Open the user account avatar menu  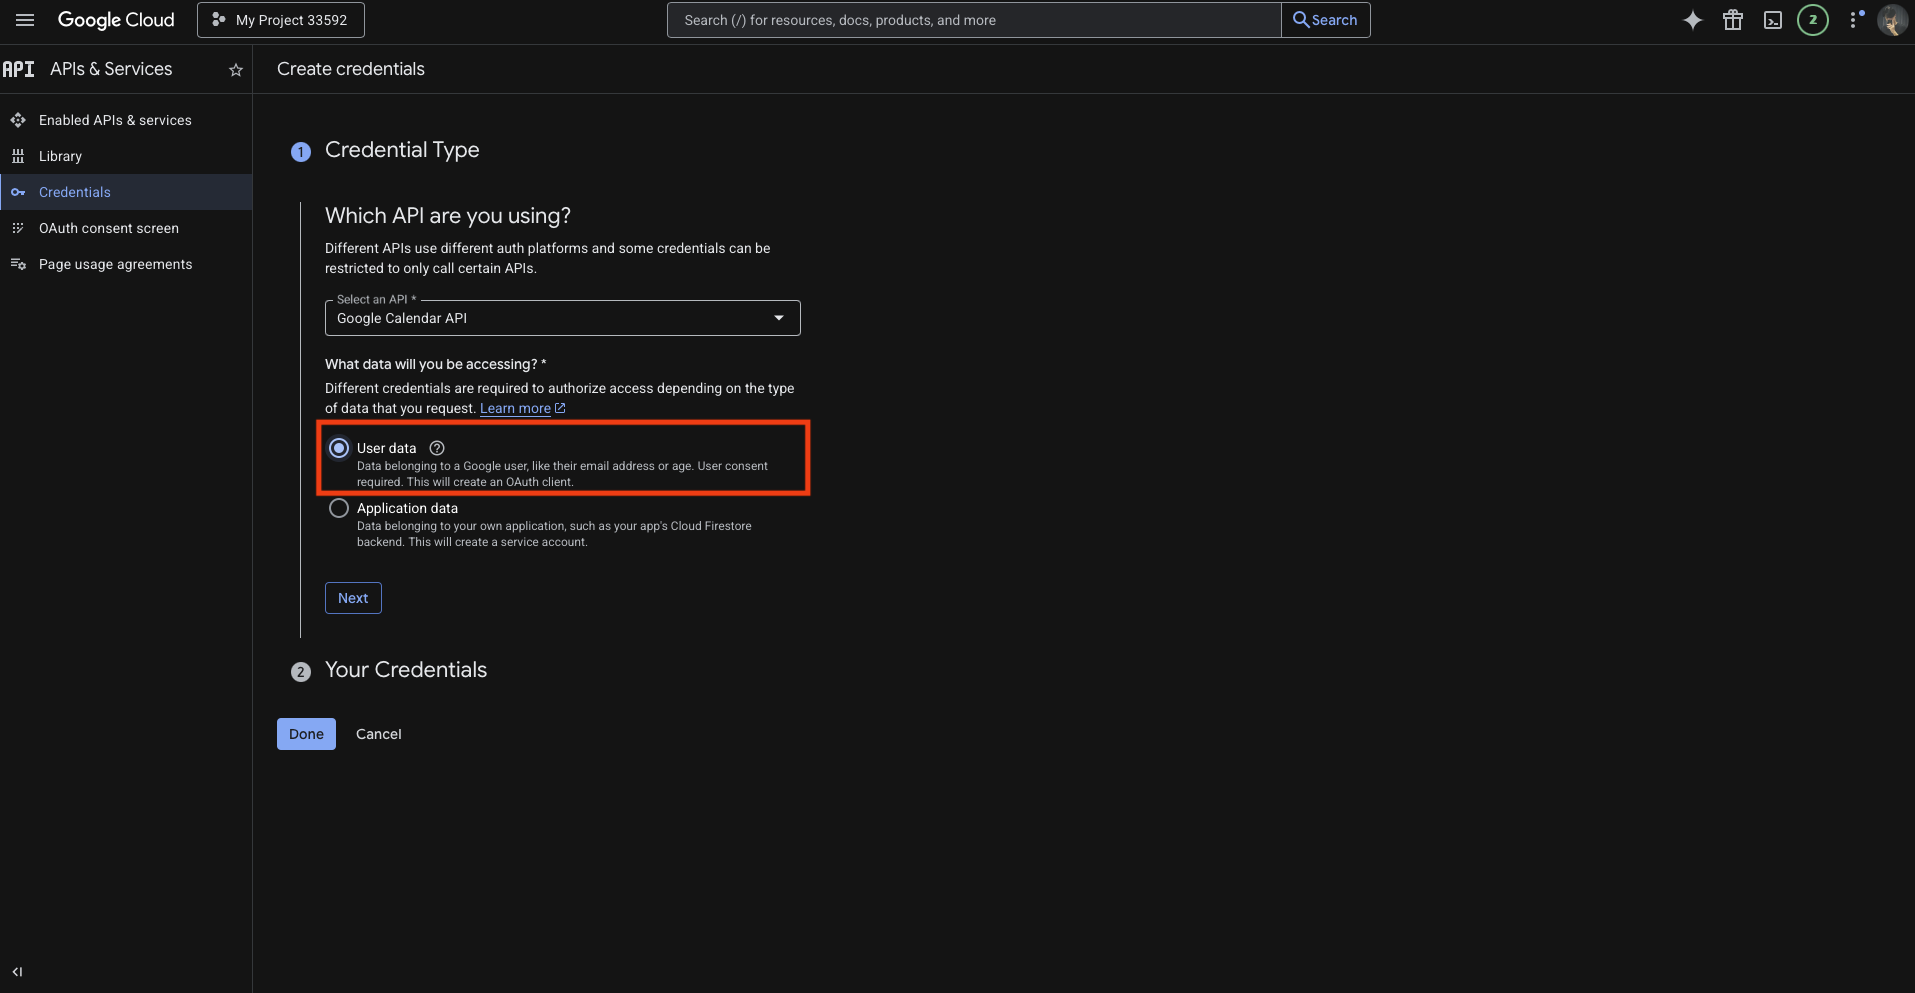coord(1891,20)
